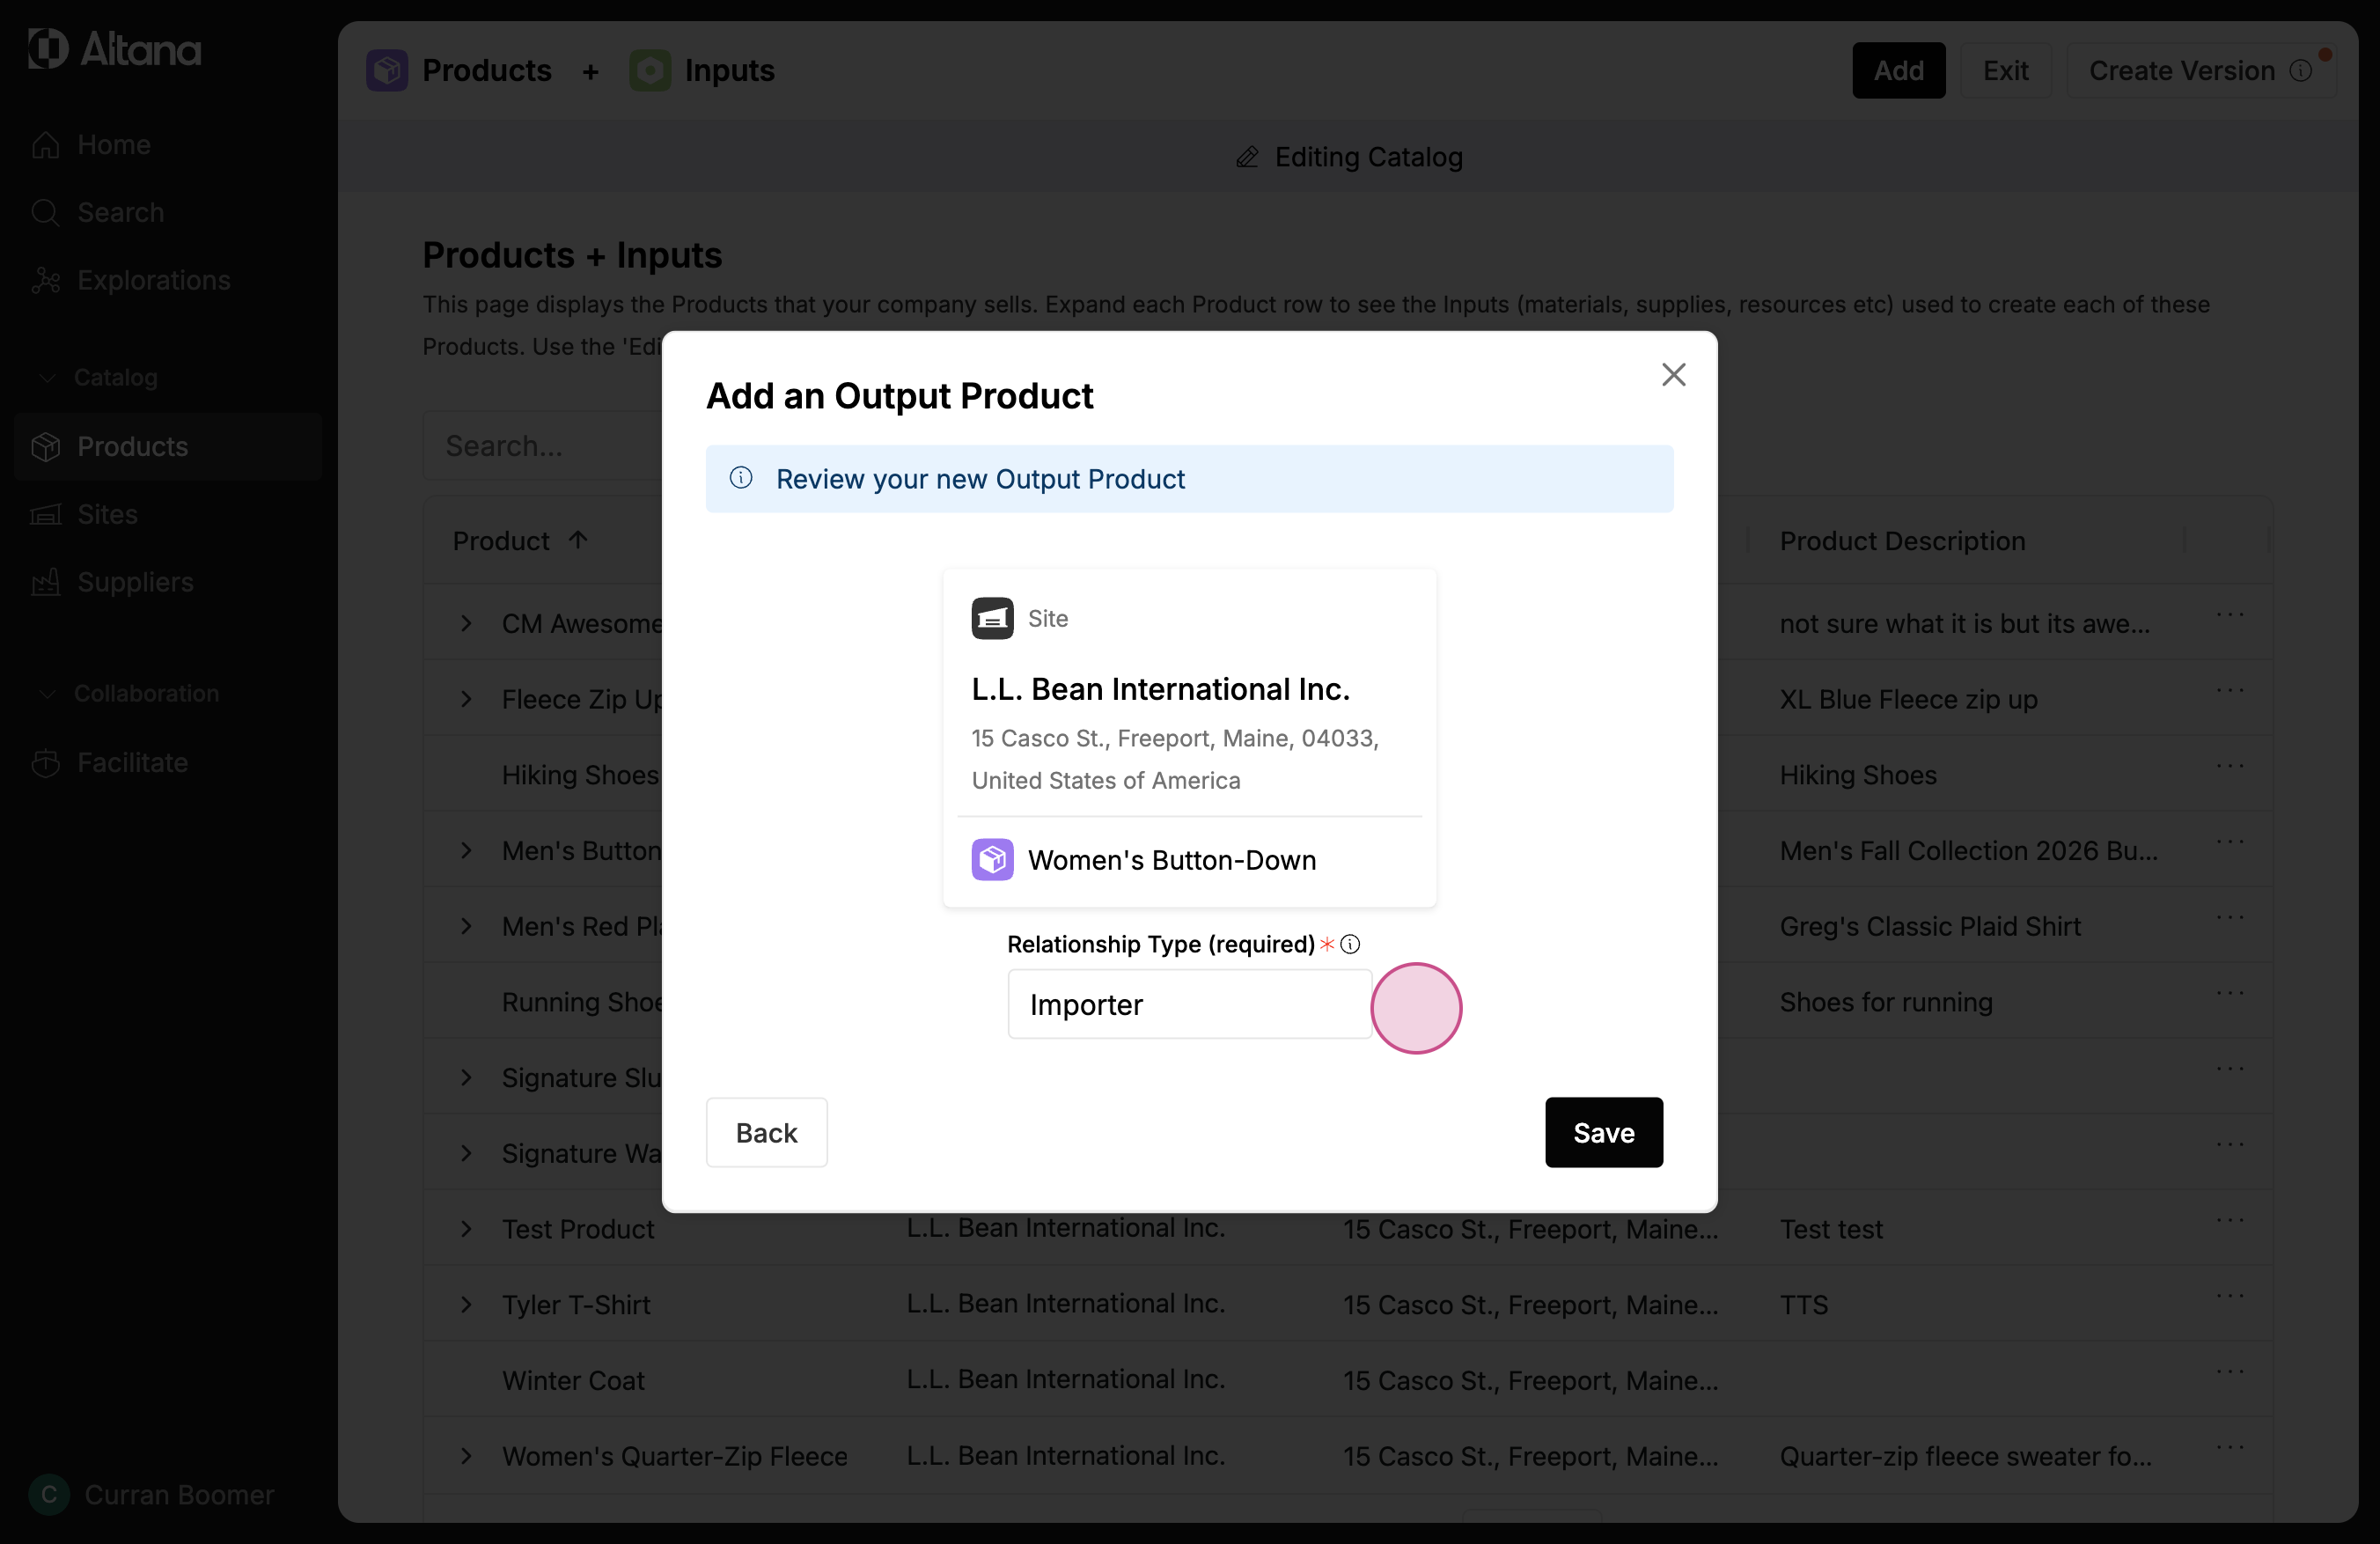Click 'Shoes for running' description
This screenshot has height=1544, width=2380.
(x=1885, y=1002)
